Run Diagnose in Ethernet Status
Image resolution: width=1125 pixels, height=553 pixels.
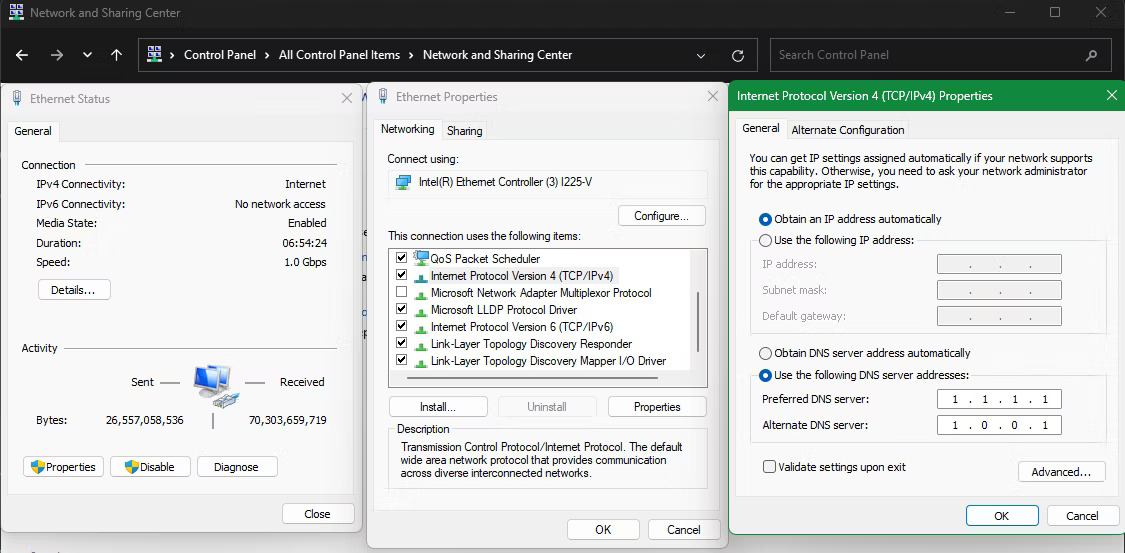pos(237,467)
